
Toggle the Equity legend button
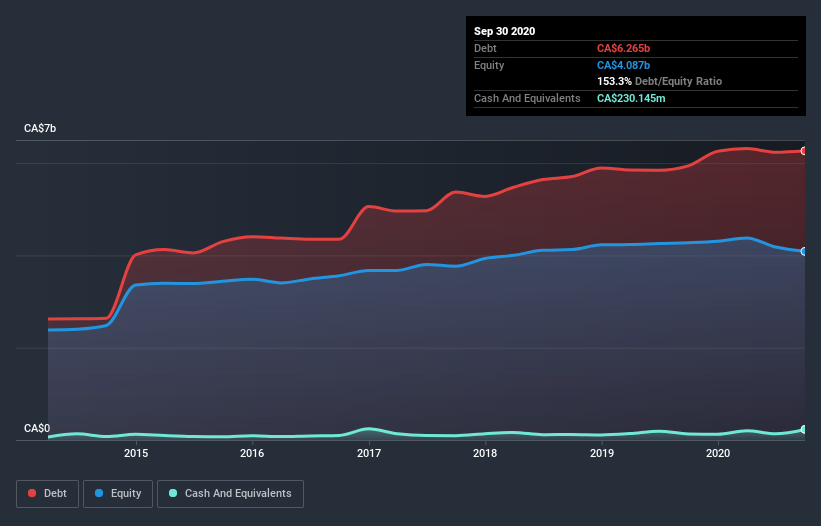[118, 494]
